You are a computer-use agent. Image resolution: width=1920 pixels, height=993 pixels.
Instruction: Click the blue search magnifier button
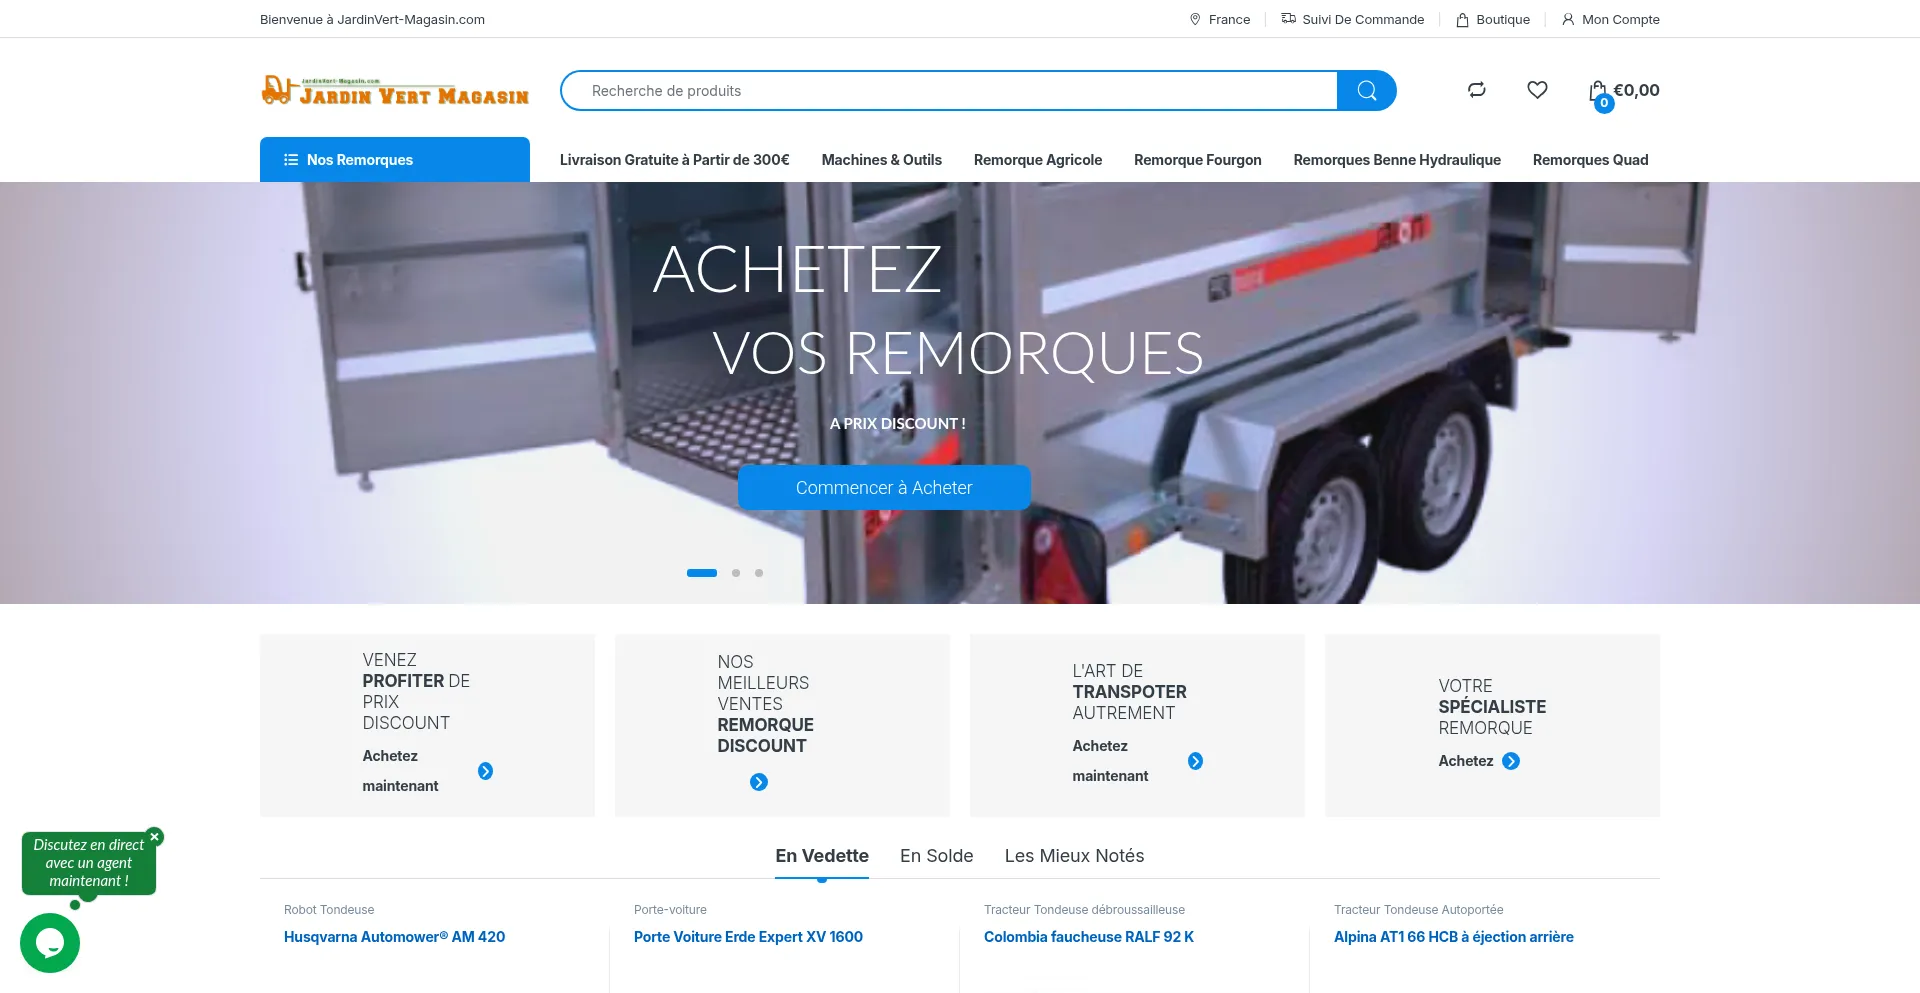click(1366, 91)
